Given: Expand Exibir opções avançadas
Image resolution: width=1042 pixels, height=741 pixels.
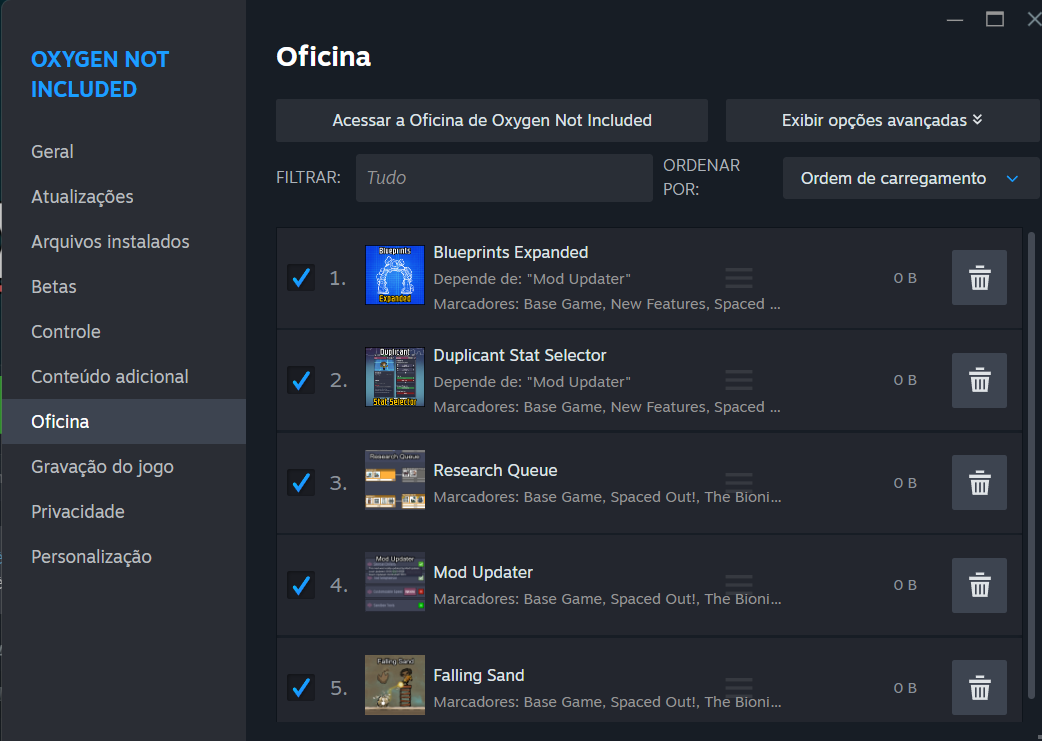Looking at the screenshot, I should pyautogui.click(x=883, y=120).
